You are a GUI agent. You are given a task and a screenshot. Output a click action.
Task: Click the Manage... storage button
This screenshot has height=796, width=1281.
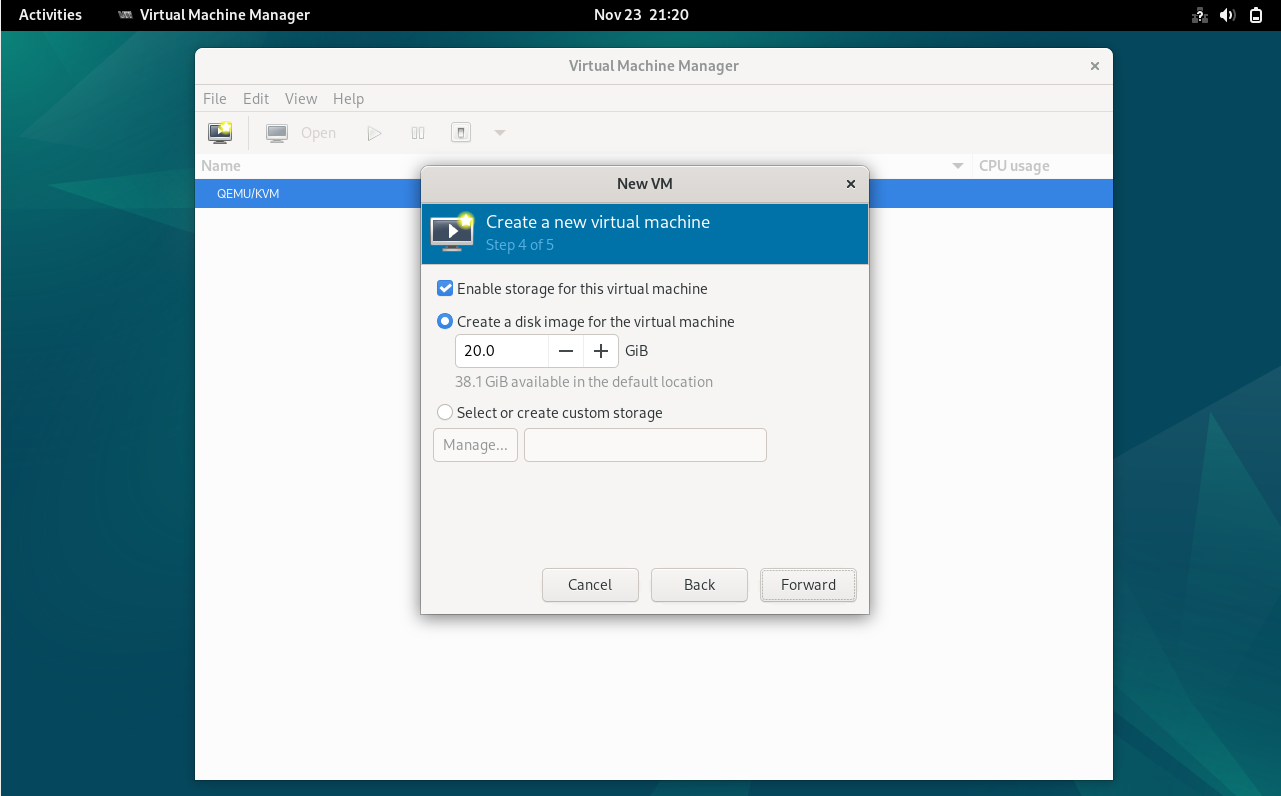[475, 445]
